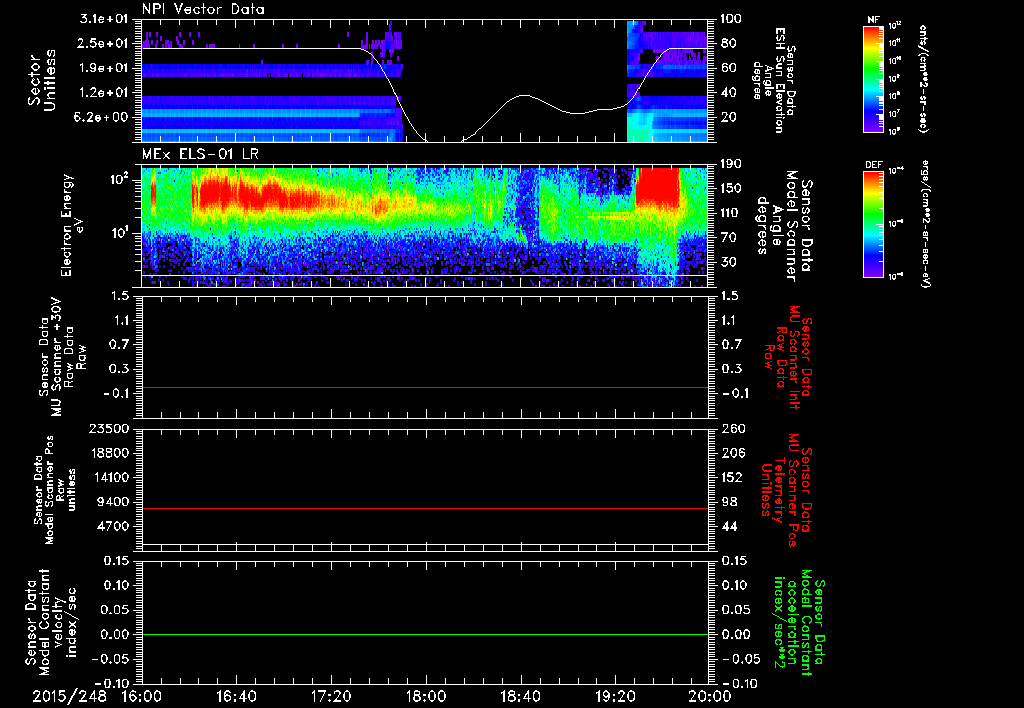Viewport: 1024px width, 708px height.
Task: Click the "17:20" time axis label
Action: (x=331, y=696)
